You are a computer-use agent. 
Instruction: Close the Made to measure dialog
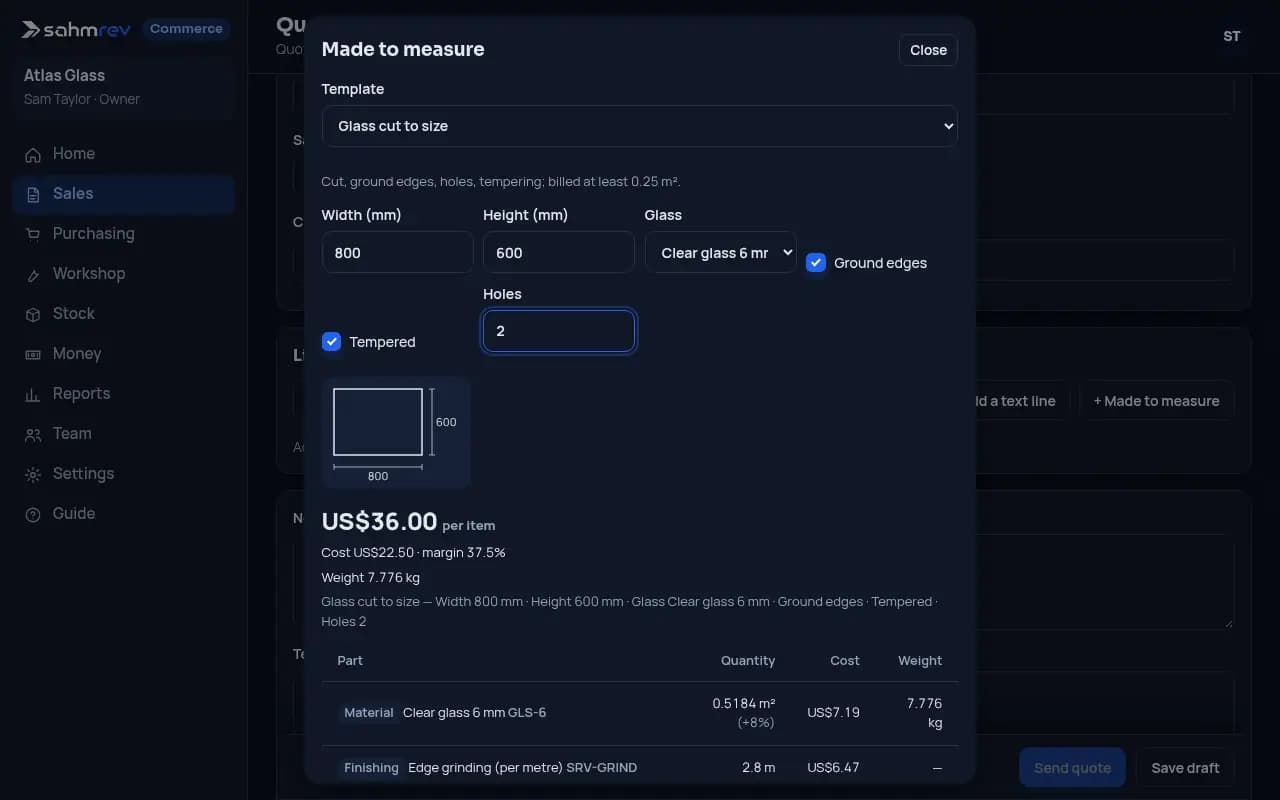point(928,50)
